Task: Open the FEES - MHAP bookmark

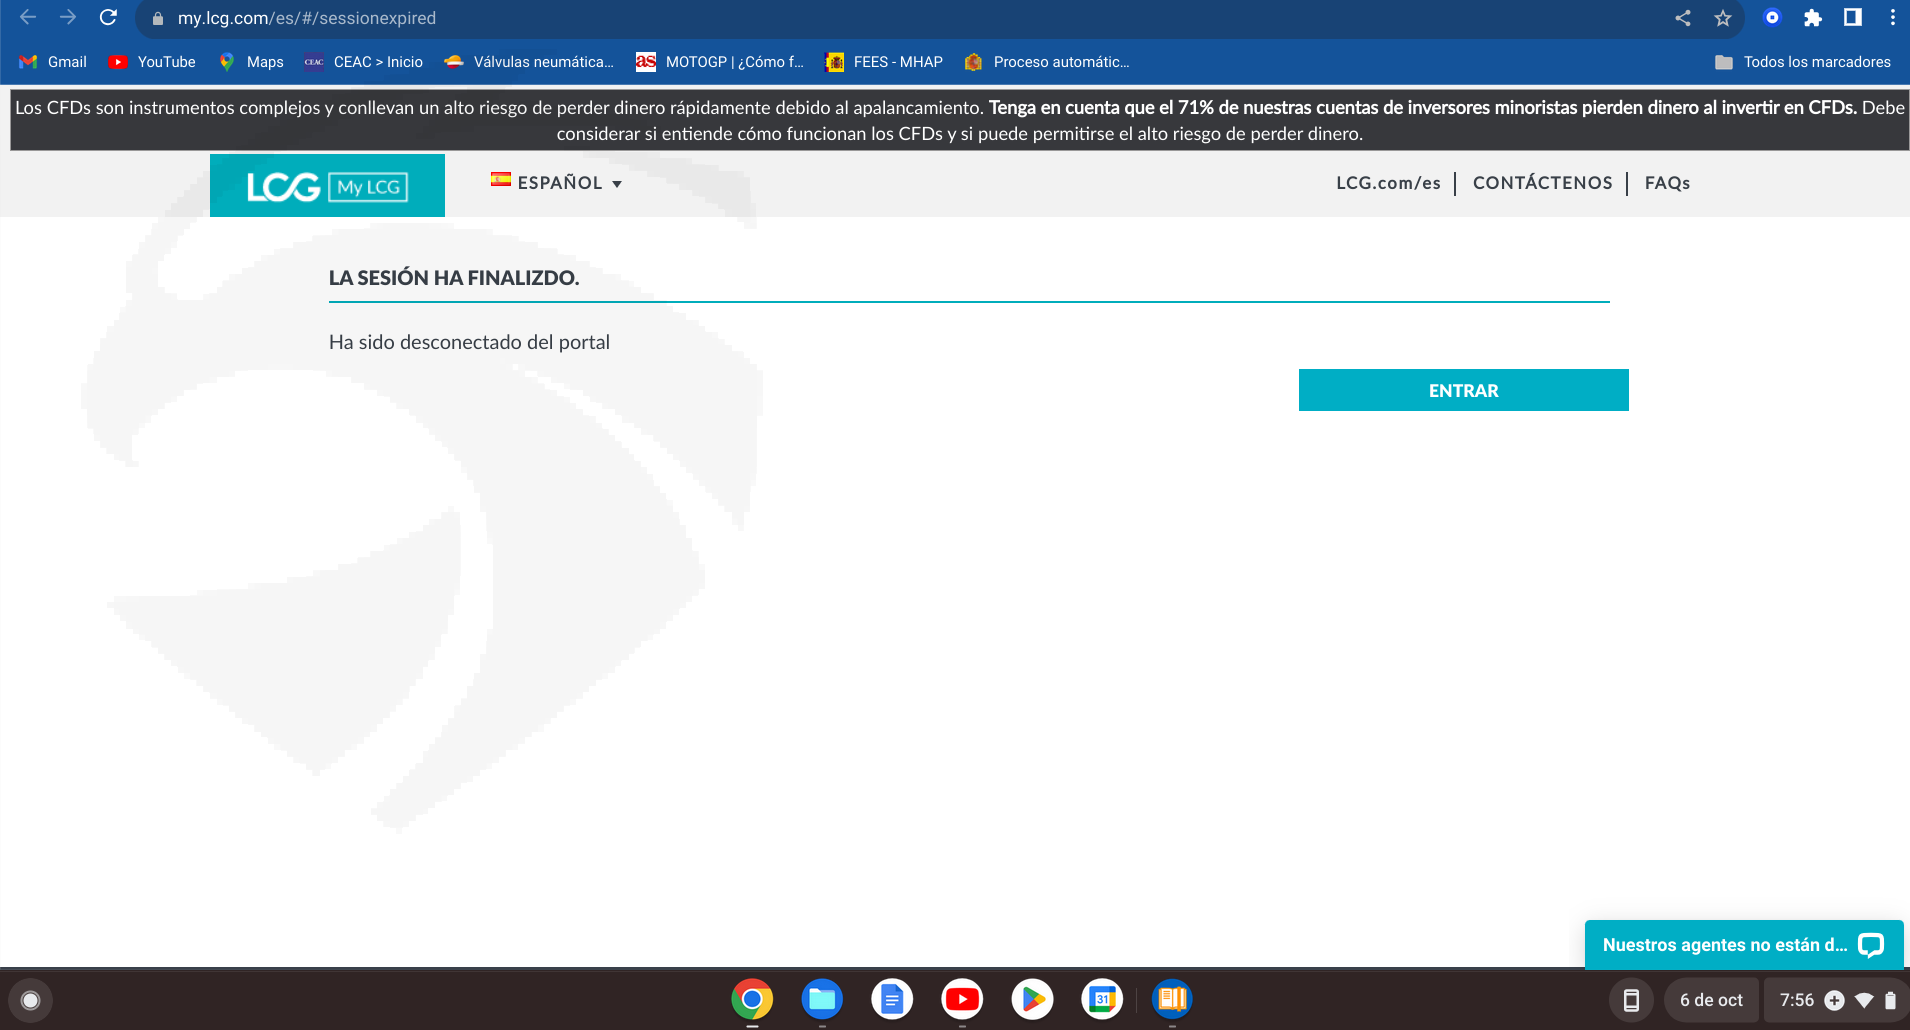Action: click(x=884, y=62)
